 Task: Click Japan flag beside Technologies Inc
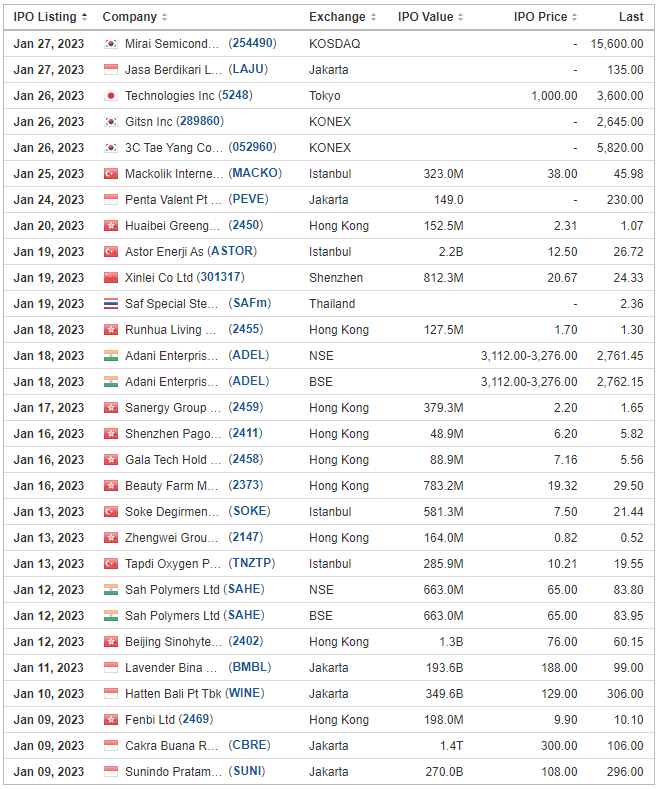[111, 96]
